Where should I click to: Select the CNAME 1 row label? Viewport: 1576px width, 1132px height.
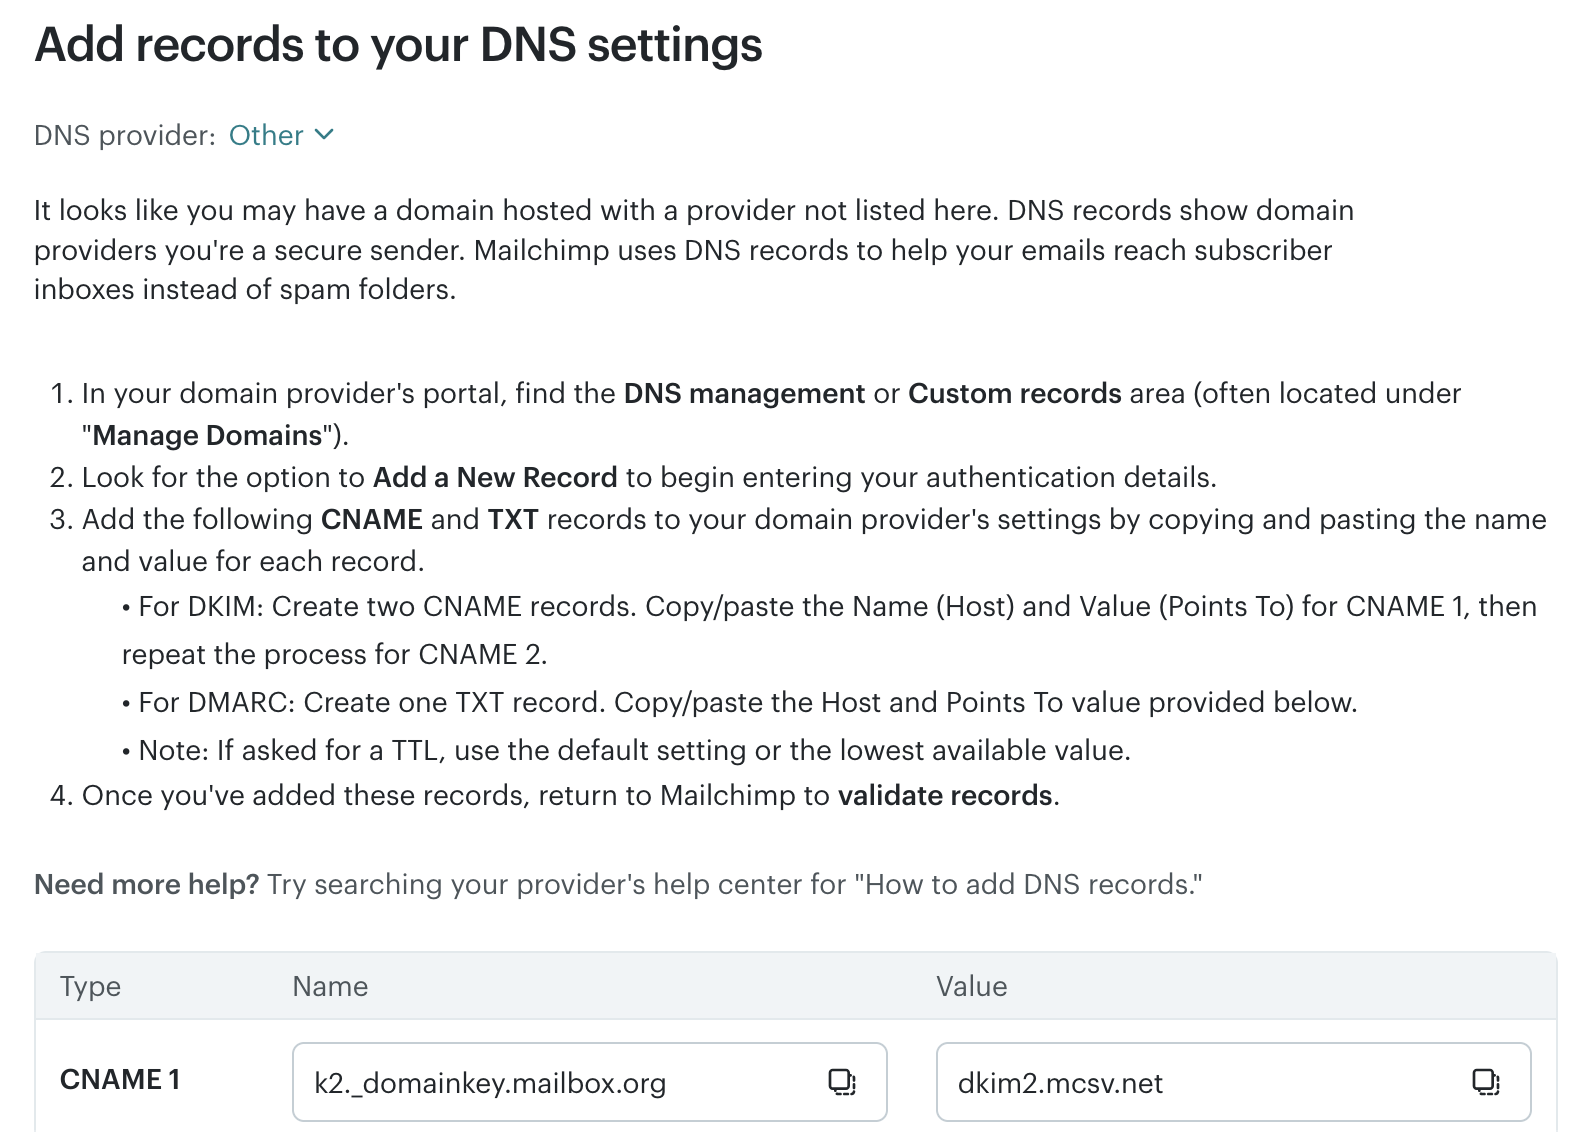(120, 1080)
